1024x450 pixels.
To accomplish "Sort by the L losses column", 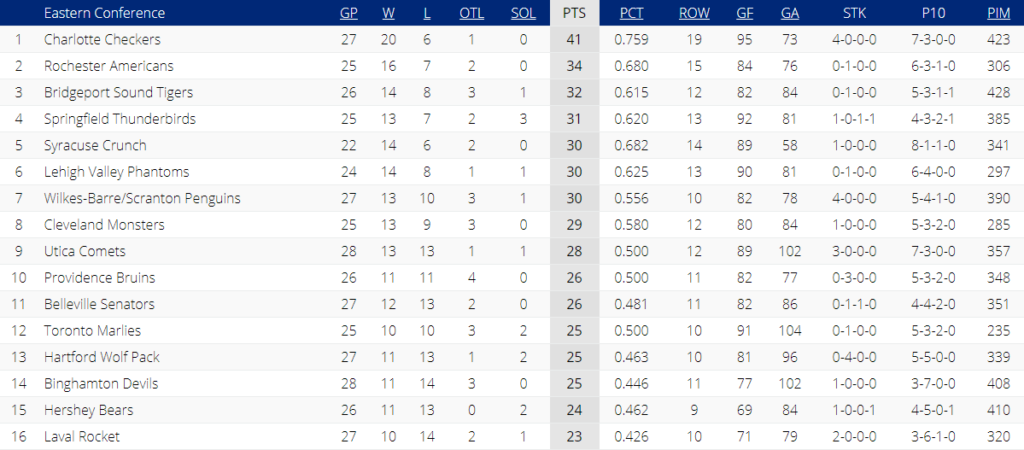I will (426, 13).
